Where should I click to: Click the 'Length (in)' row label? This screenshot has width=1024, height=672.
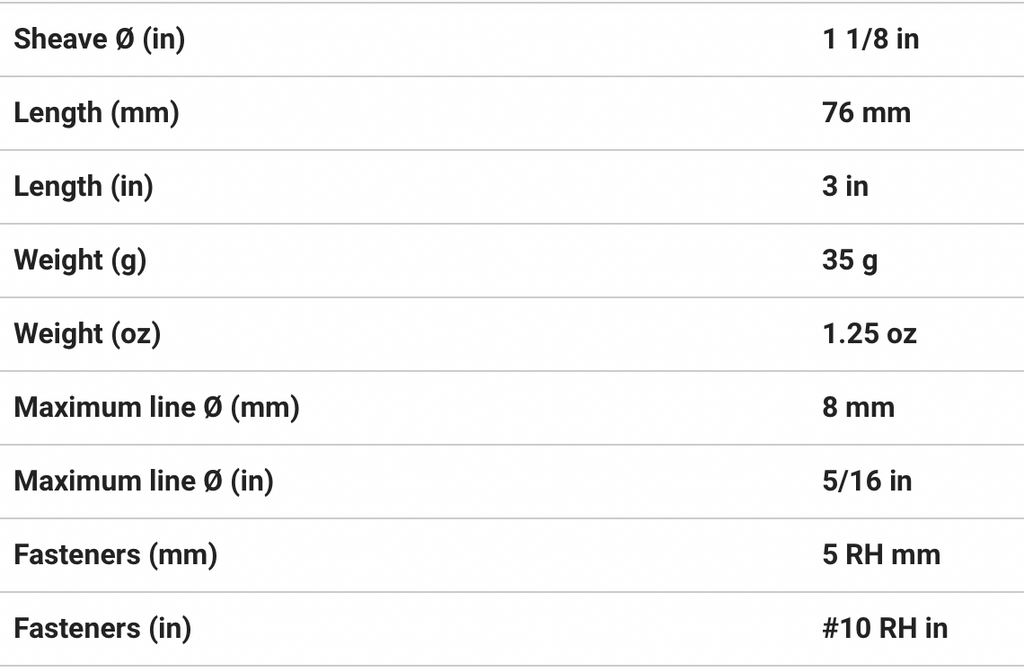coord(83,186)
